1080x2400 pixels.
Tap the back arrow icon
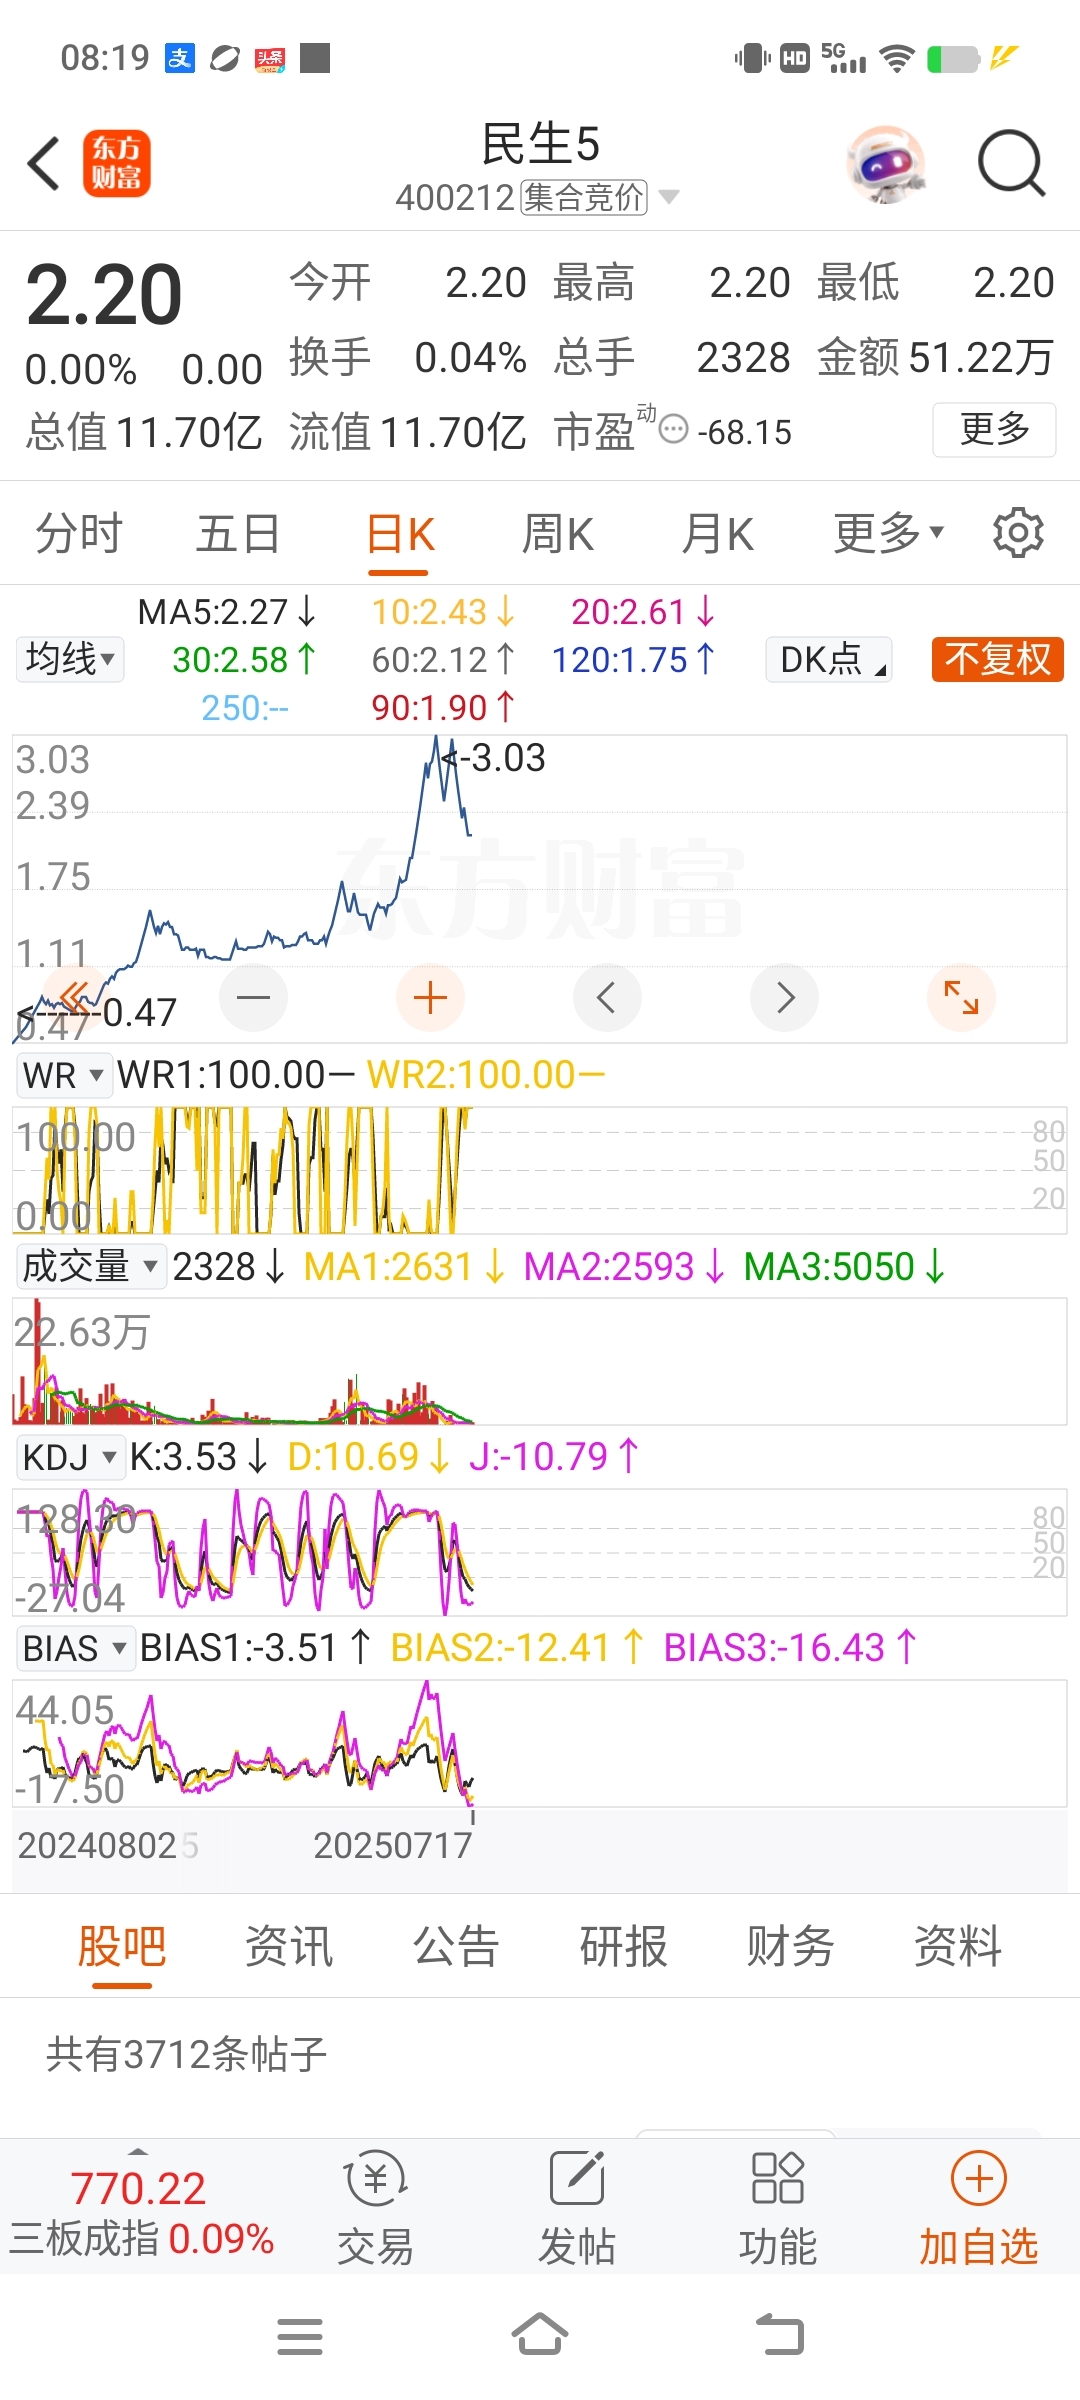coord(44,163)
